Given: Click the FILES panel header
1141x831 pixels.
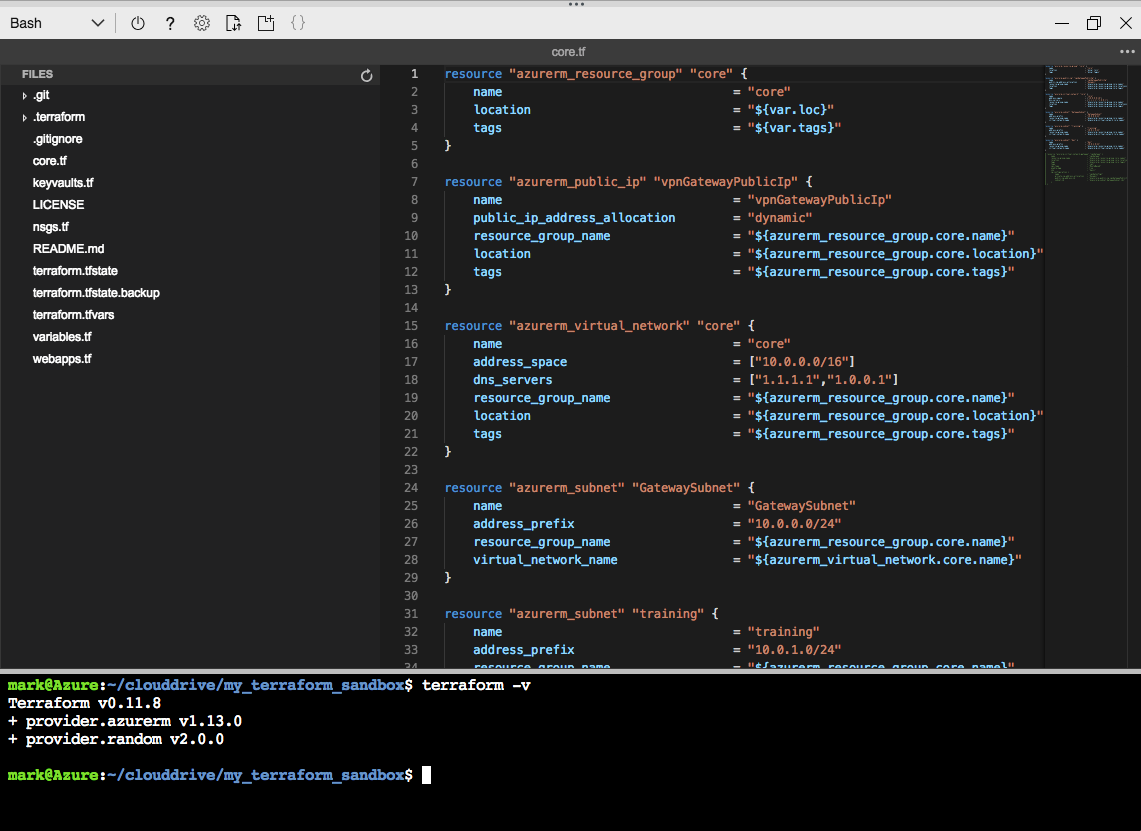Looking at the screenshot, I should tap(37, 74).
